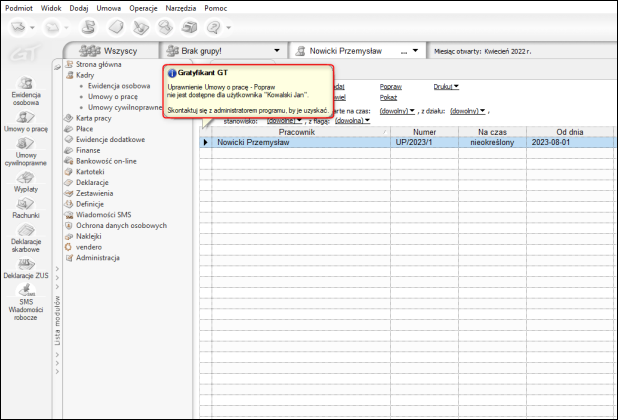Open the Umowy cywilnoprawne sidebar module
Screen dimensions: 618x420
26,152
